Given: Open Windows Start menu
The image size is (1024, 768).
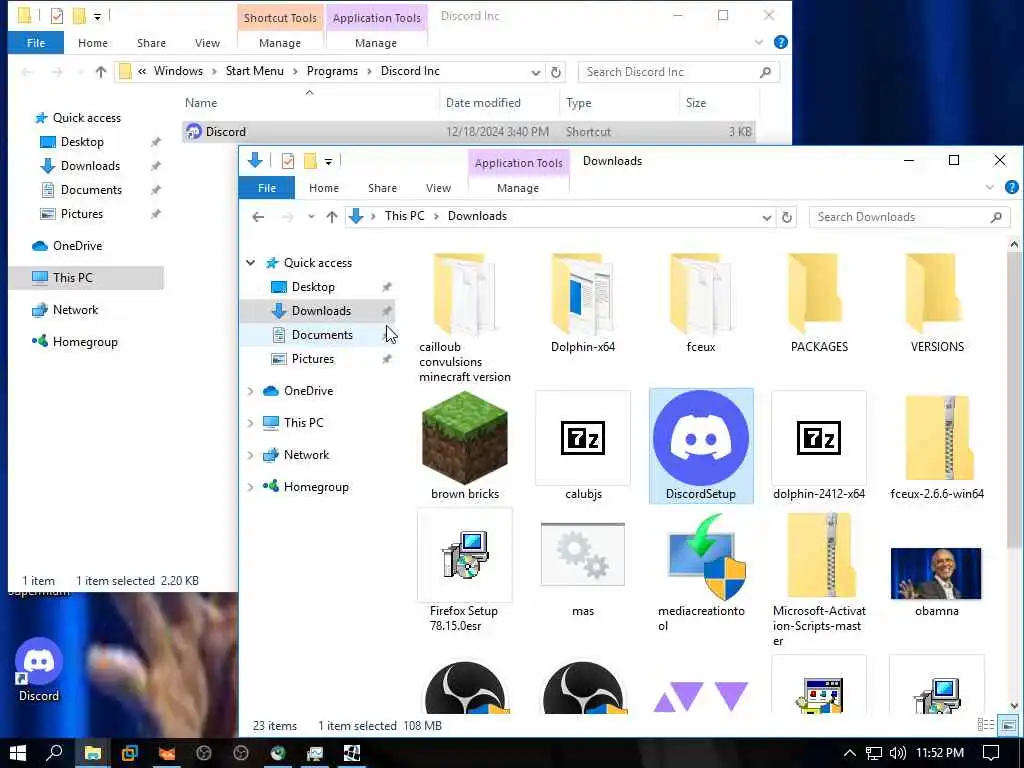Looking at the screenshot, I should click(x=18, y=753).
